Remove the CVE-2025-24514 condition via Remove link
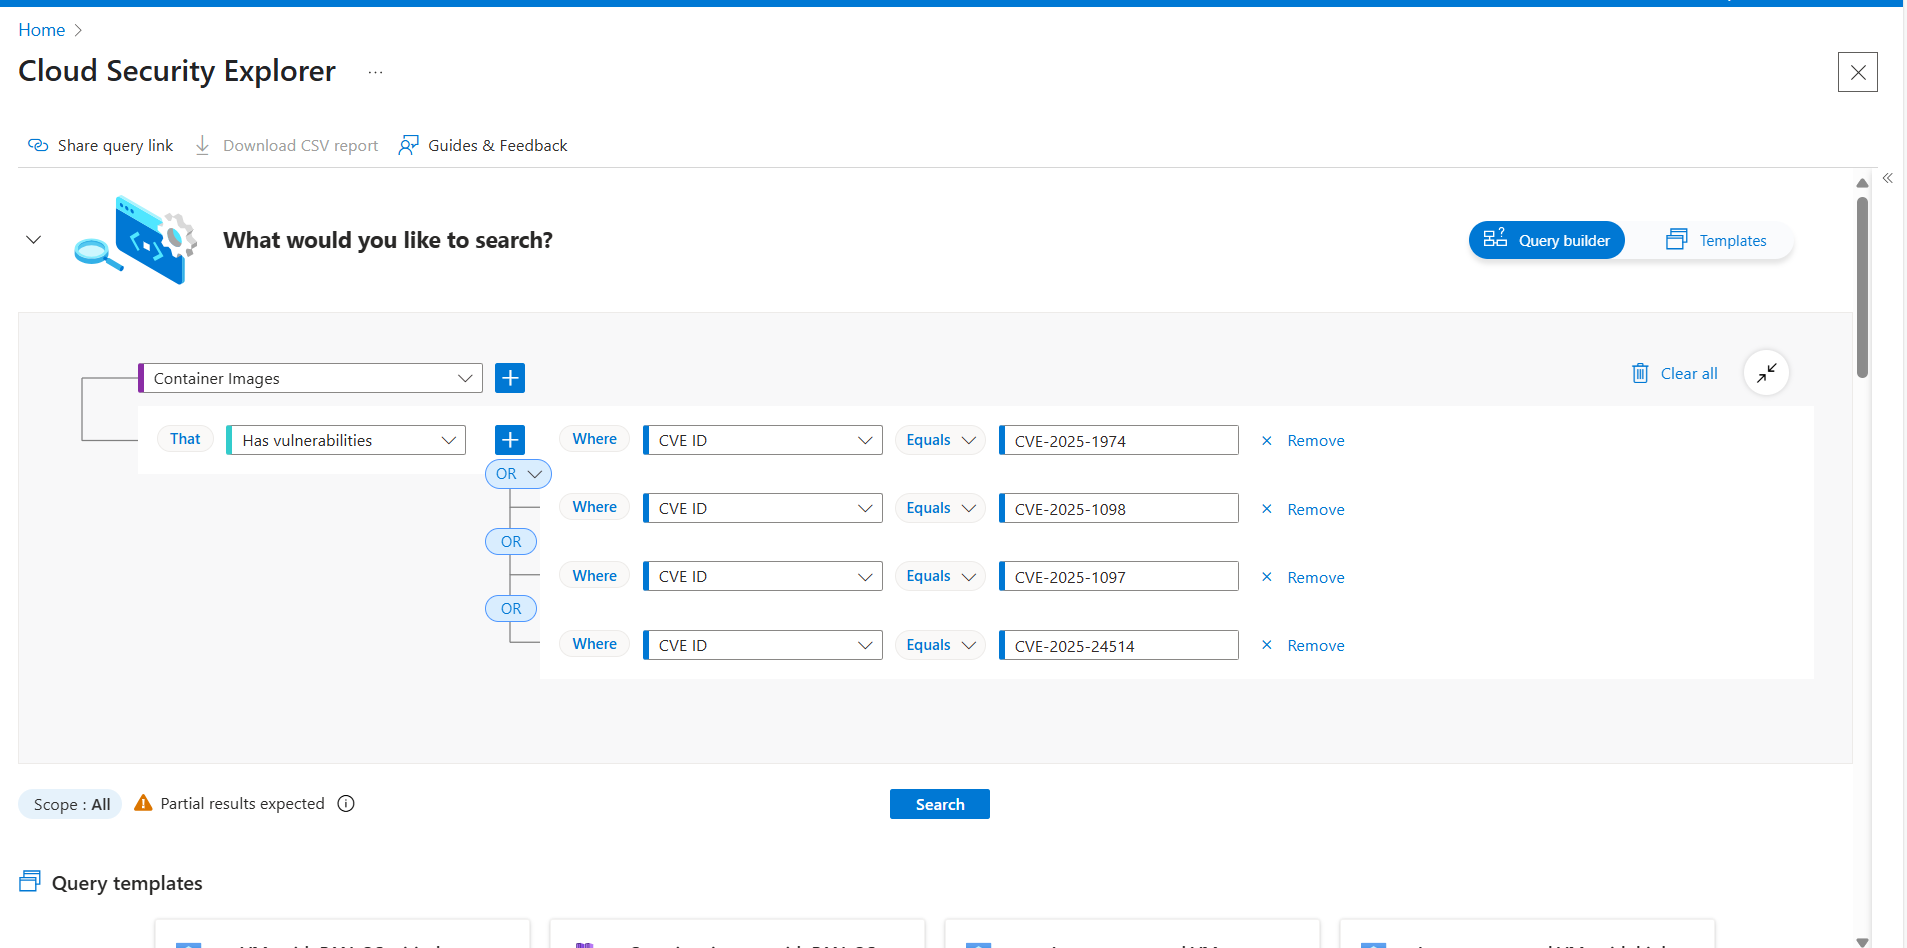The height and width of the screenshot is (948, 1907). [x=1315, y=645]
